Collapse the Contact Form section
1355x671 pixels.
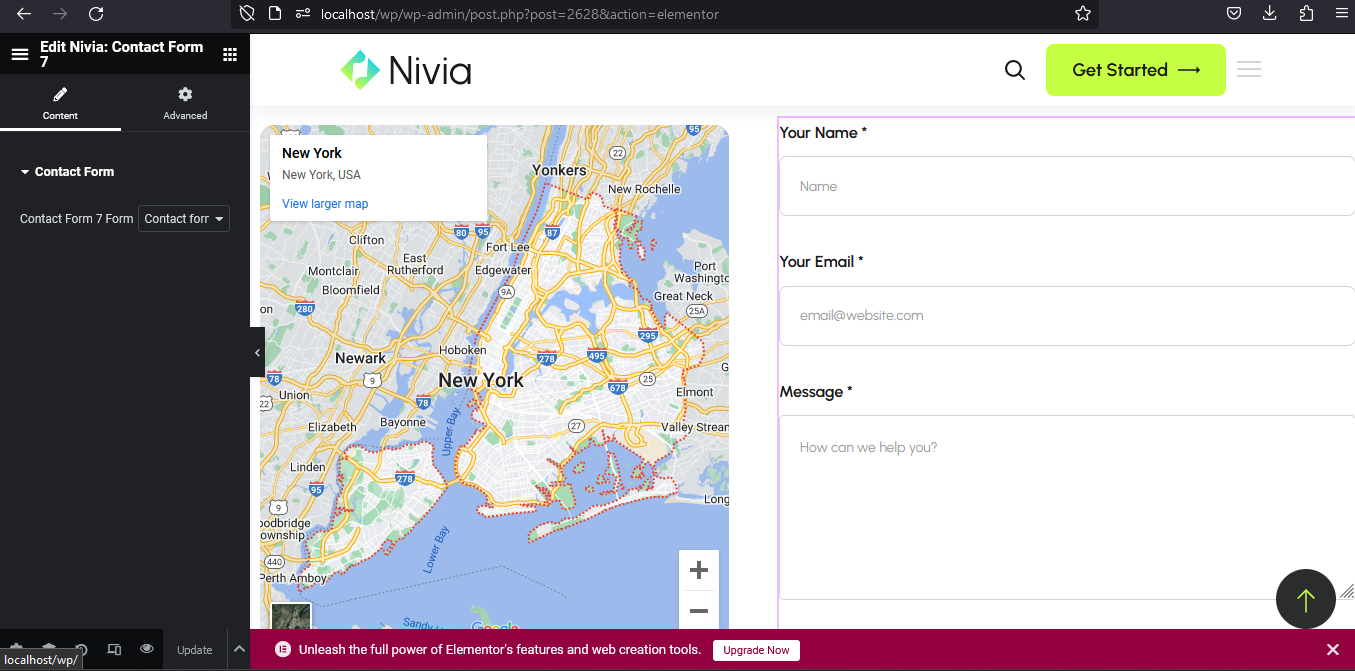coord(67,172)
